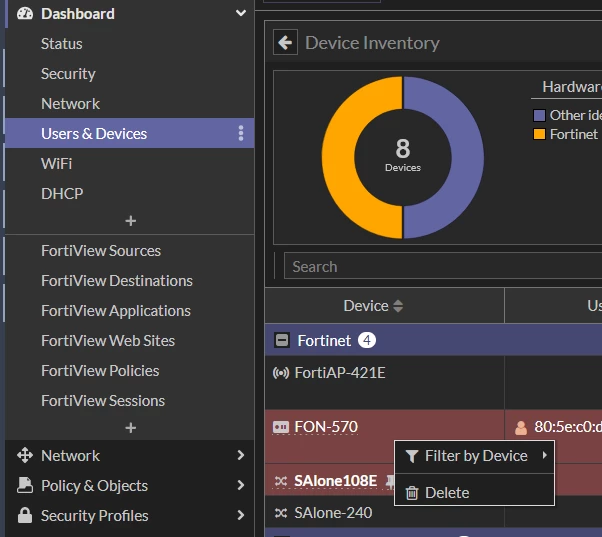
Task: Focus the device Search field
Action: click(x=443, y=266)
